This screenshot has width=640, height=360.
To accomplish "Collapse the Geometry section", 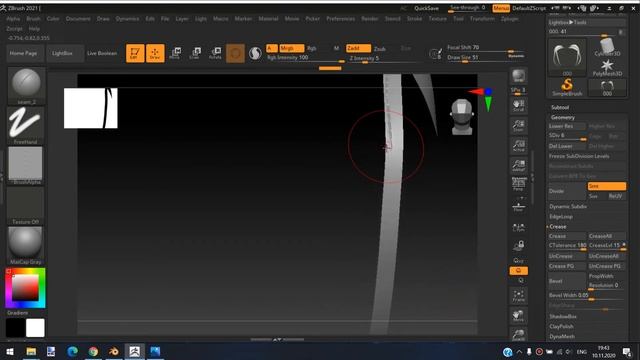I will 563,117.
